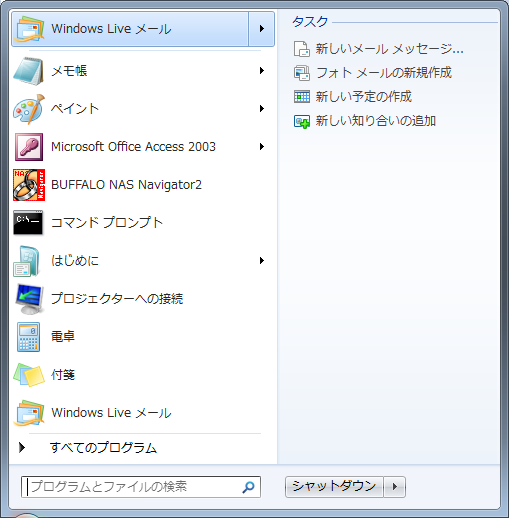The width and height of the screenshot is (509, 520).
Task: Launch BUFFALO NAS Navigator2 icon
Action: click(29, 185)
